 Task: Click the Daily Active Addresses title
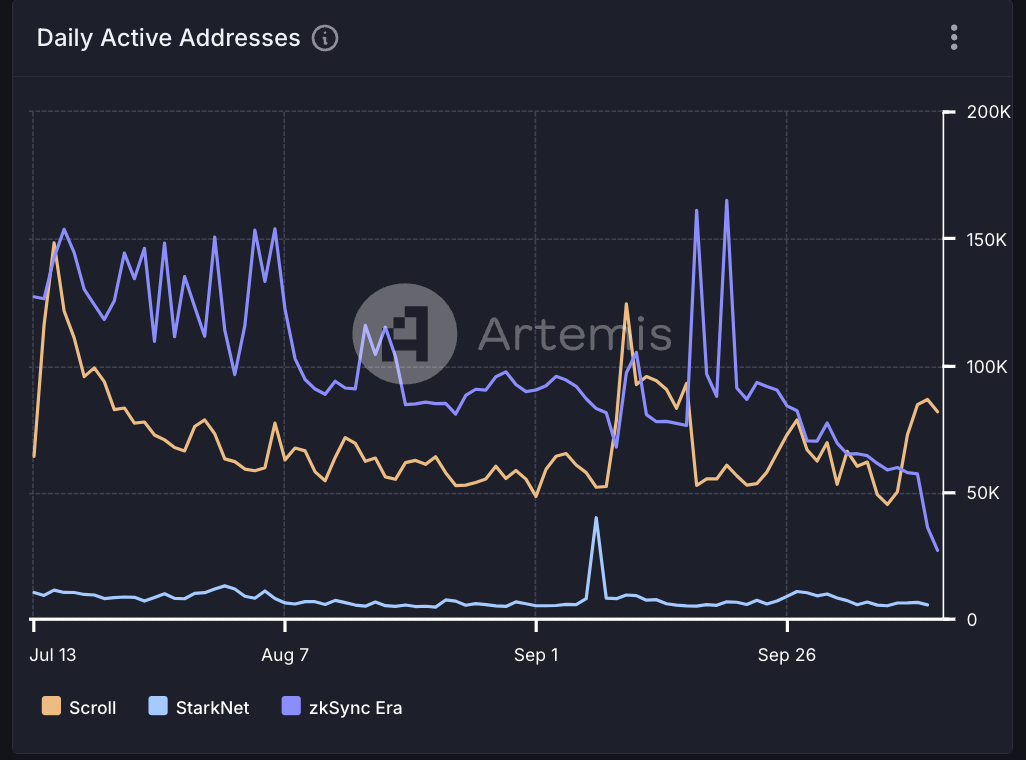pyautogui.click(x=168, y=38)
